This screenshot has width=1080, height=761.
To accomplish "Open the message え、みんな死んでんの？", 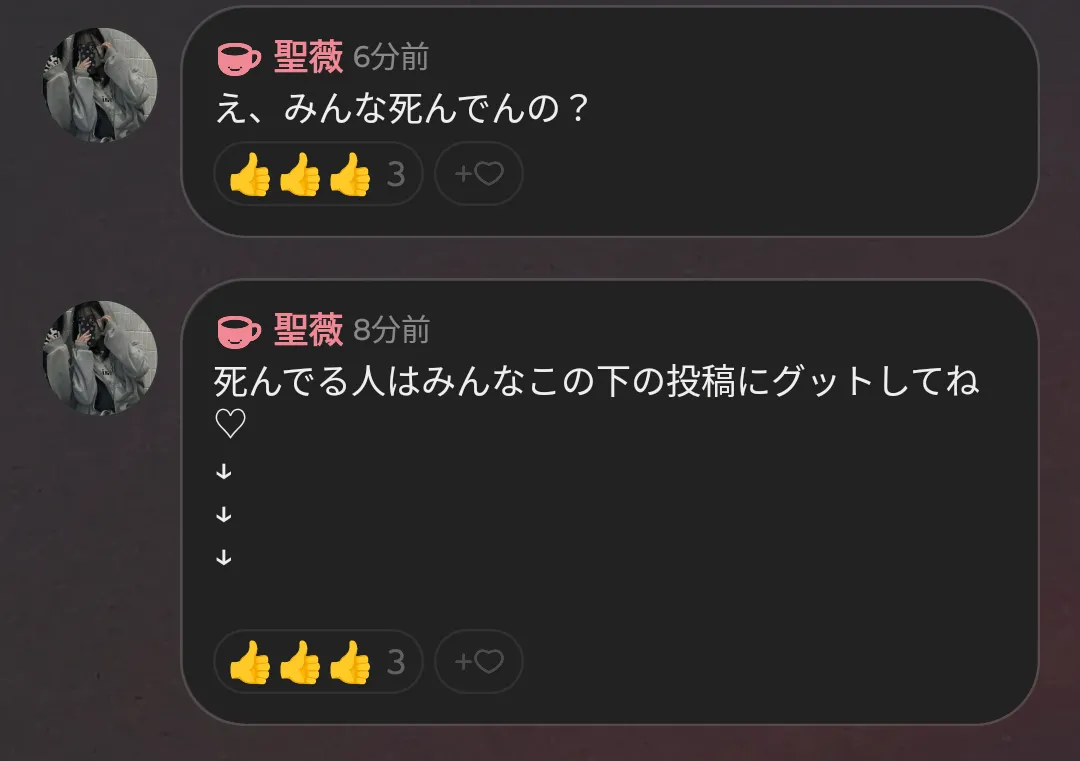I will (x=402, y=110).
